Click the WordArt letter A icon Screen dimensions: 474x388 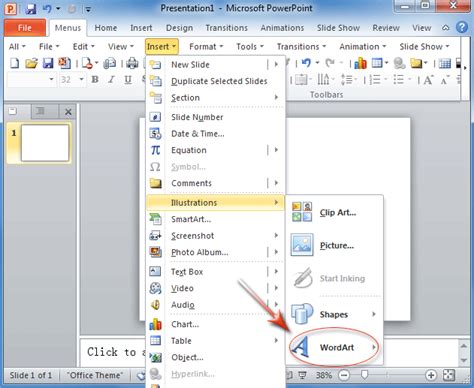point(300,347)
